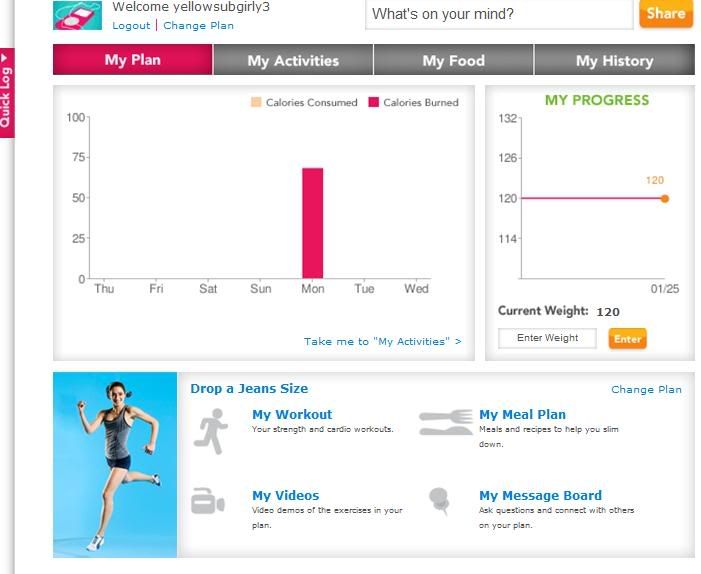
Task: Click the Calories Burned legend swatch
Action: click(x=374, y=102)
